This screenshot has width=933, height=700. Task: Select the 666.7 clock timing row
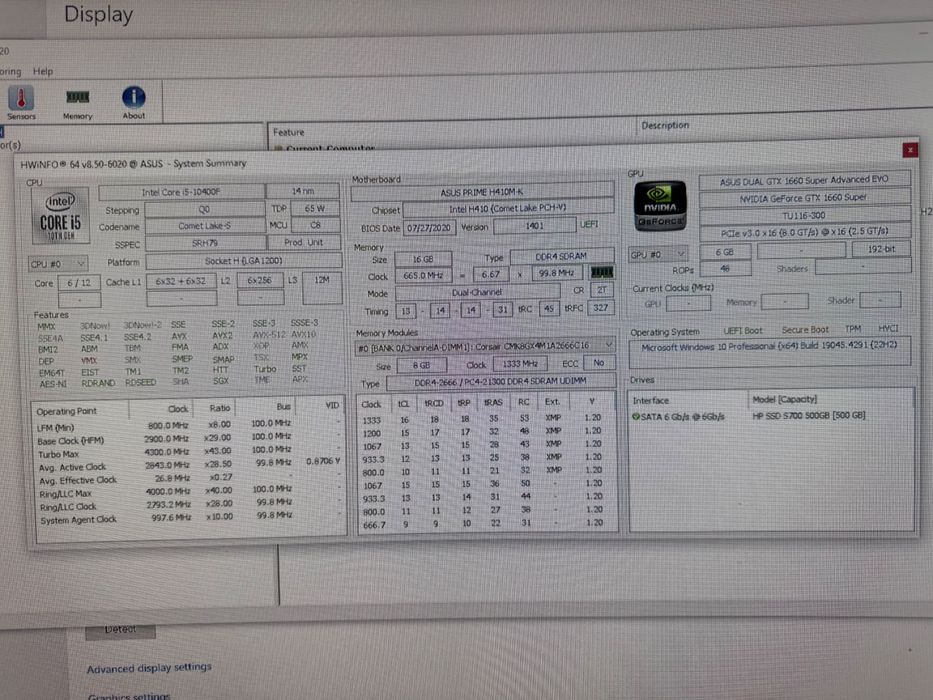[485, 524]
